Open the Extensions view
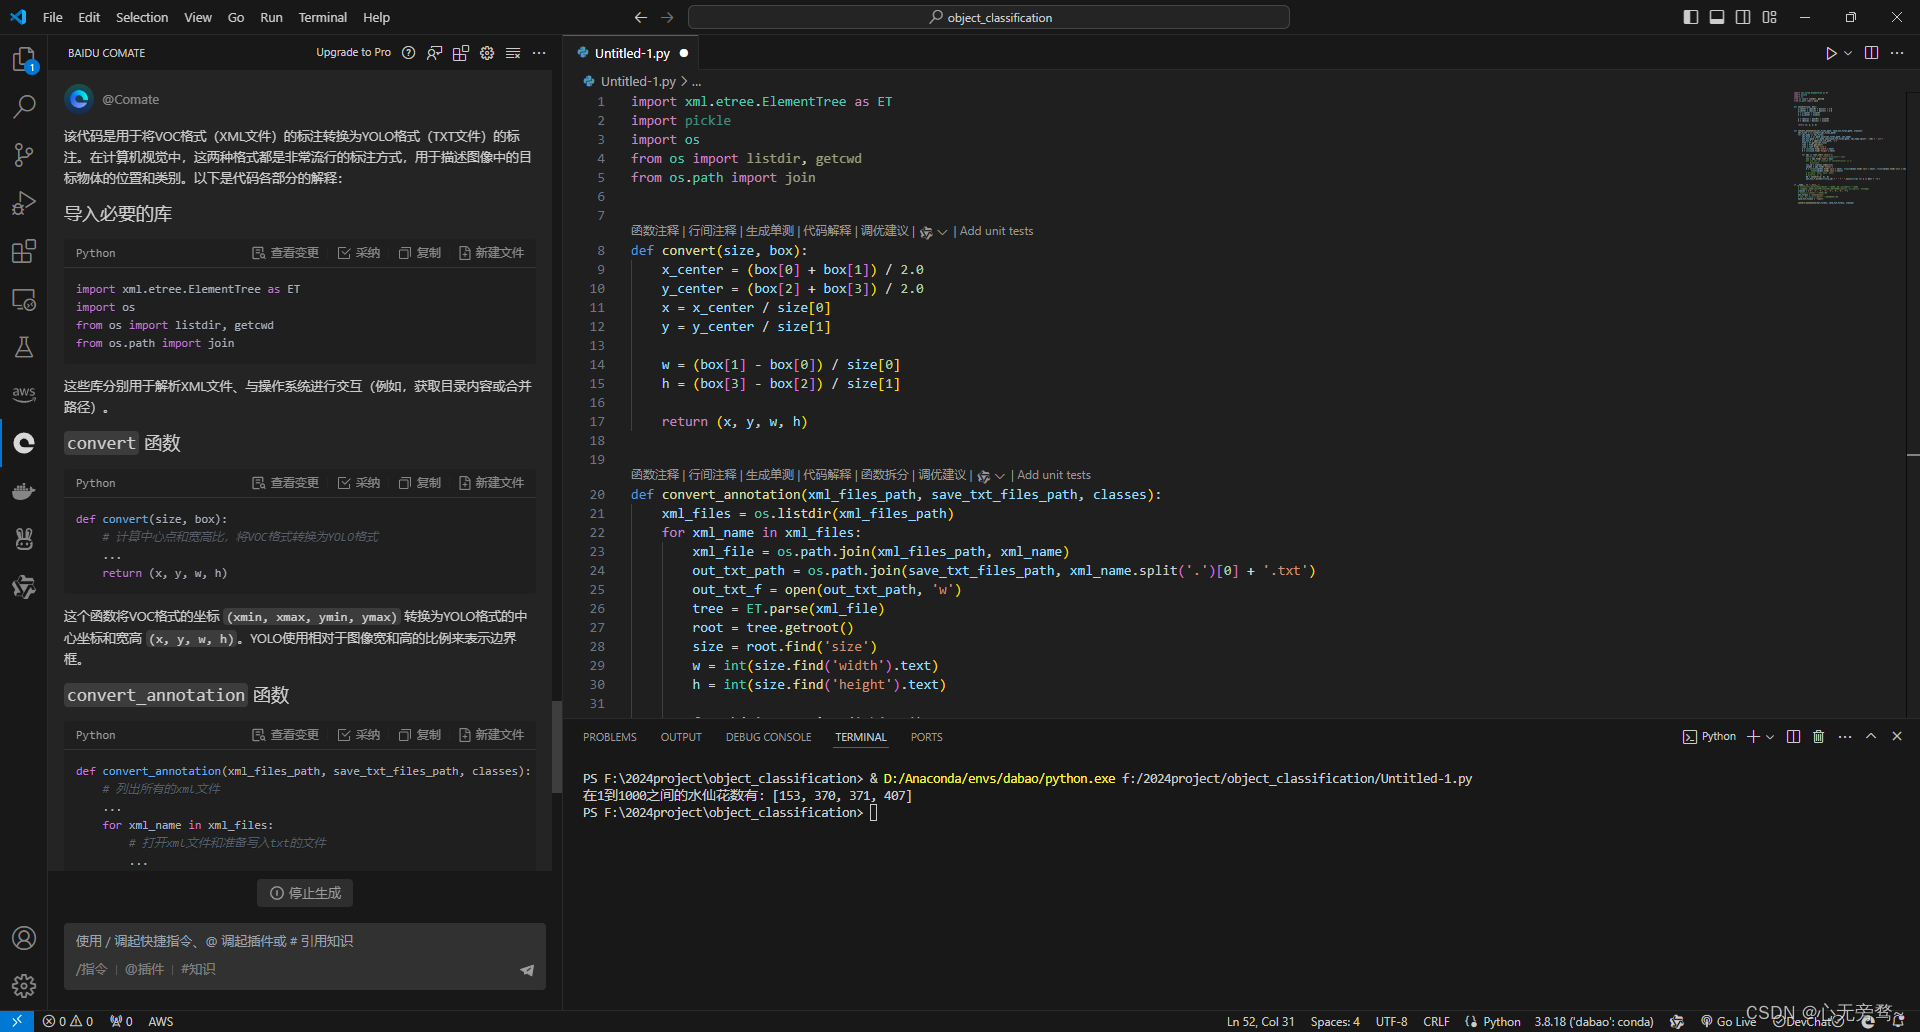Viewport: 1920px width, 1032px height. tap(24, 251)
